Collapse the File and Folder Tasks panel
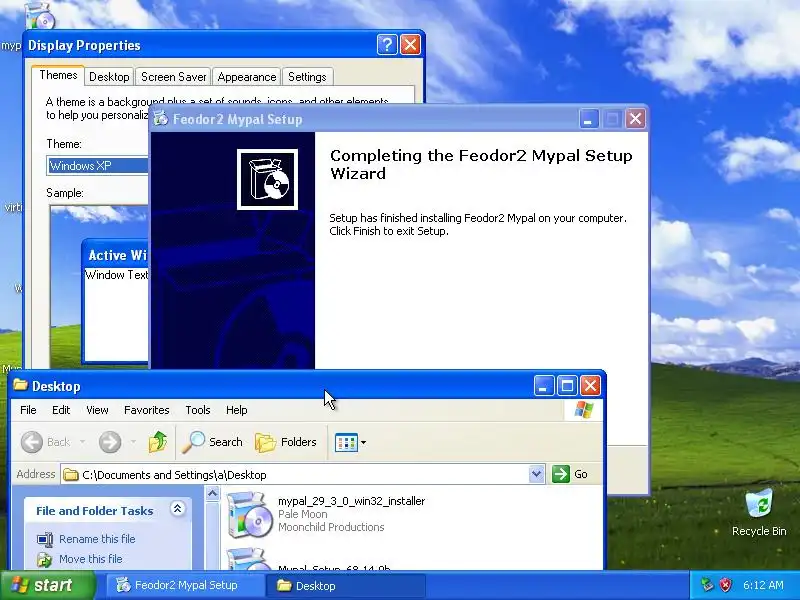800x600 pixels. 177,509
